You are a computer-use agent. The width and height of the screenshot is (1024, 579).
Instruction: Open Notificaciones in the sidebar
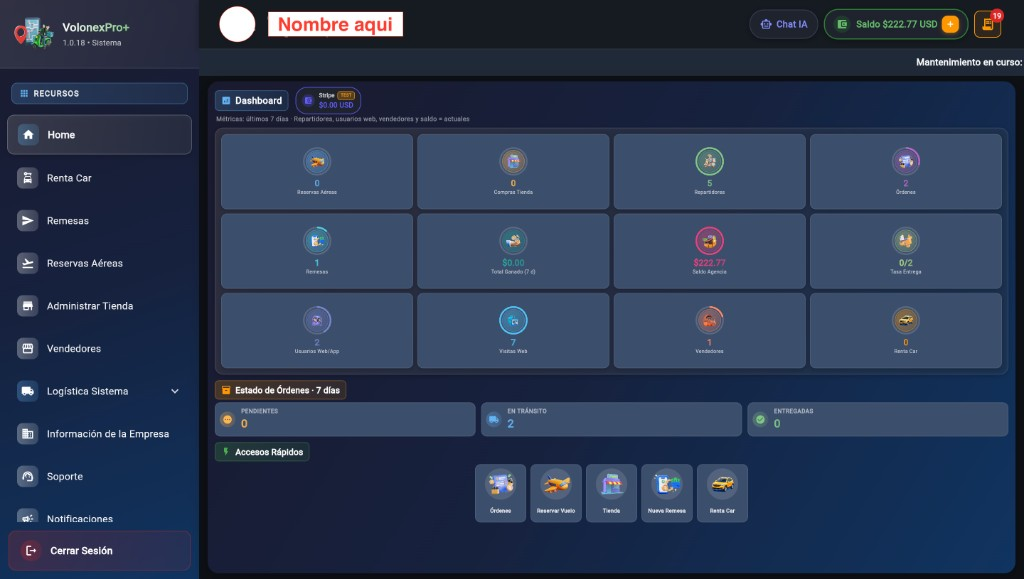coord(99,518)
